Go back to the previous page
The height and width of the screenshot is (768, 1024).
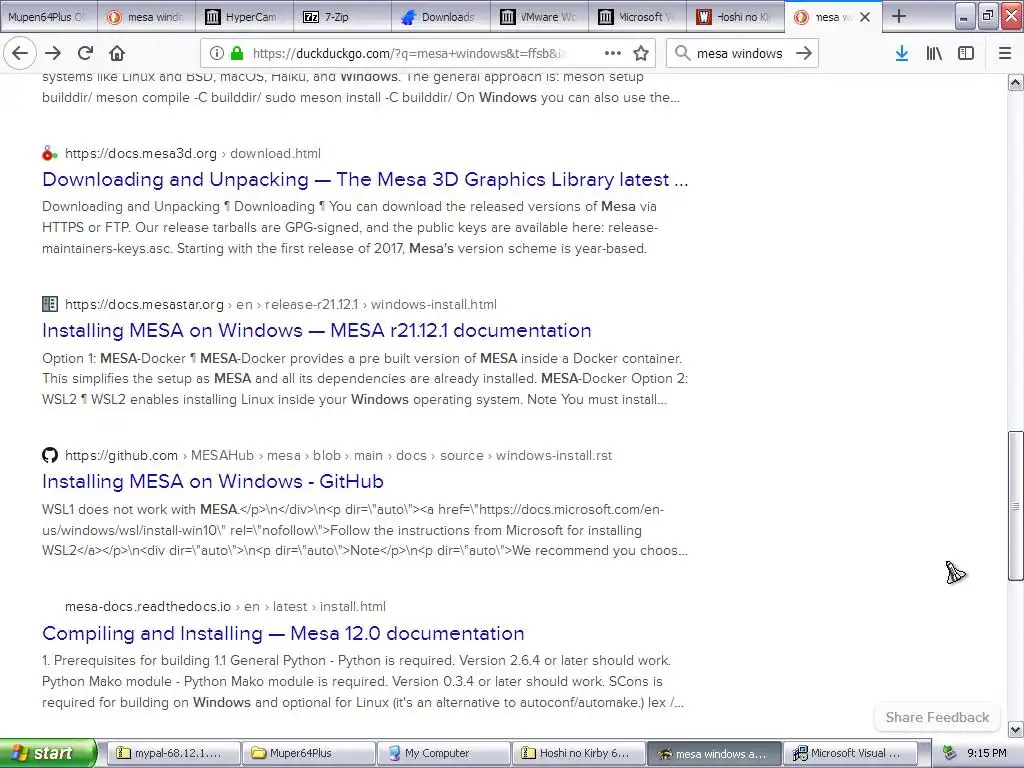click(20, 53)
